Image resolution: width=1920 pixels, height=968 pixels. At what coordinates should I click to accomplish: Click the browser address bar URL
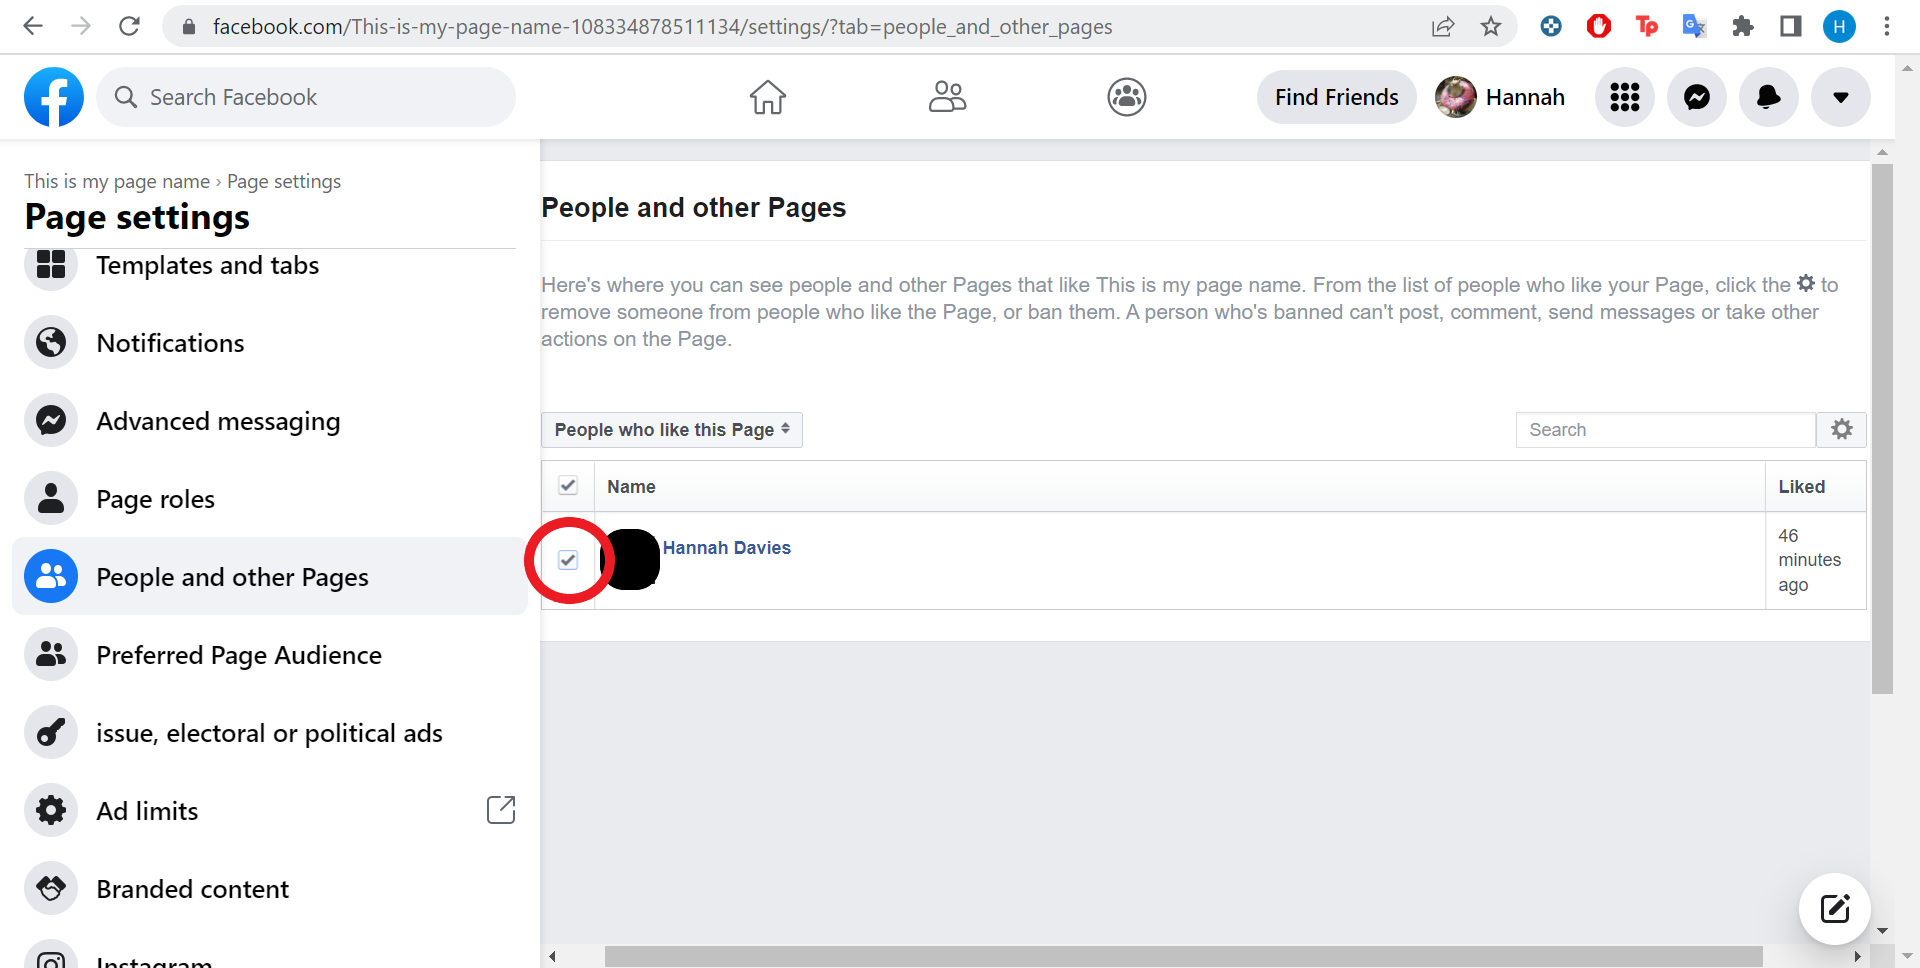[x=662, y=27]
